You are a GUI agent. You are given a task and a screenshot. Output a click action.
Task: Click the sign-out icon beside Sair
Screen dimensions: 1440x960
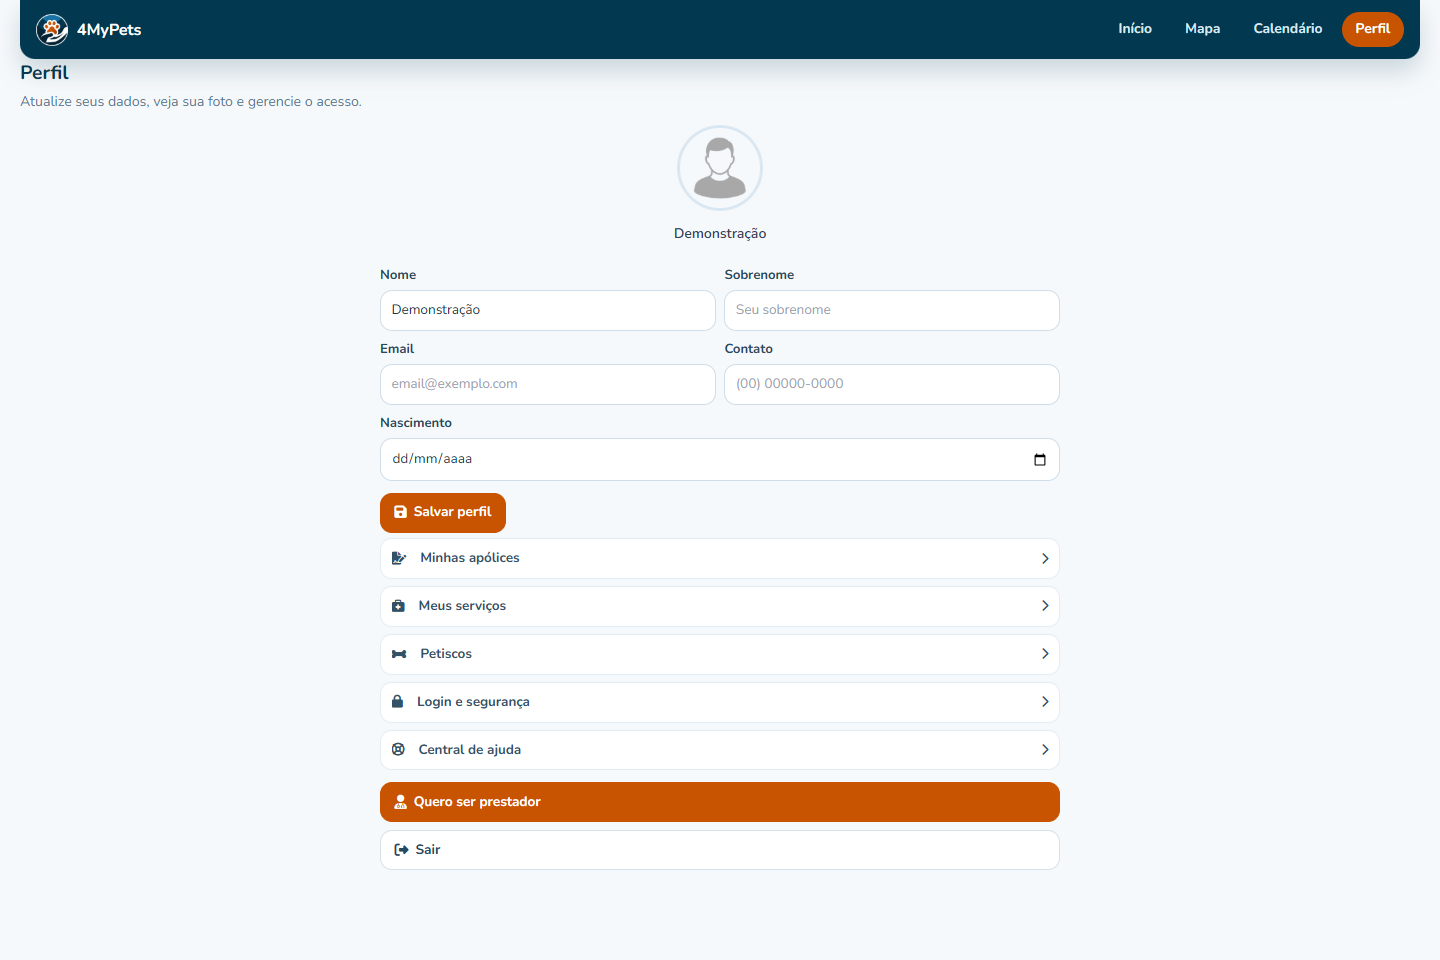click(x=401, y=850)
